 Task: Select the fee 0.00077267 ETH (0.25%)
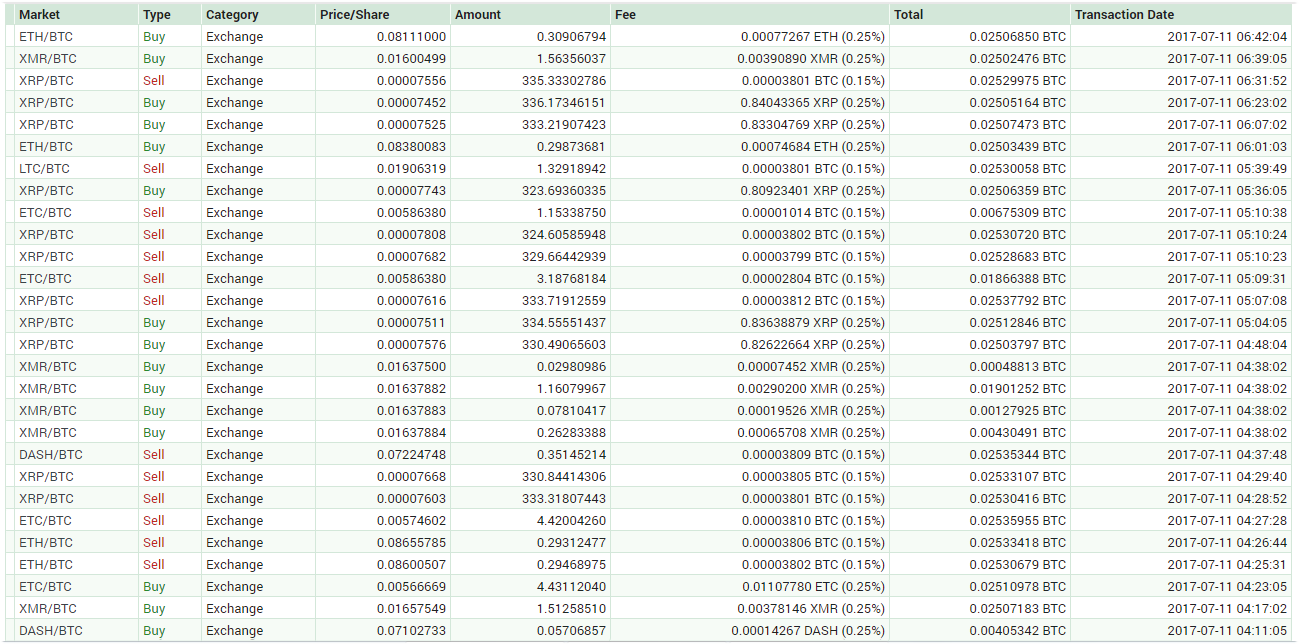813,37
